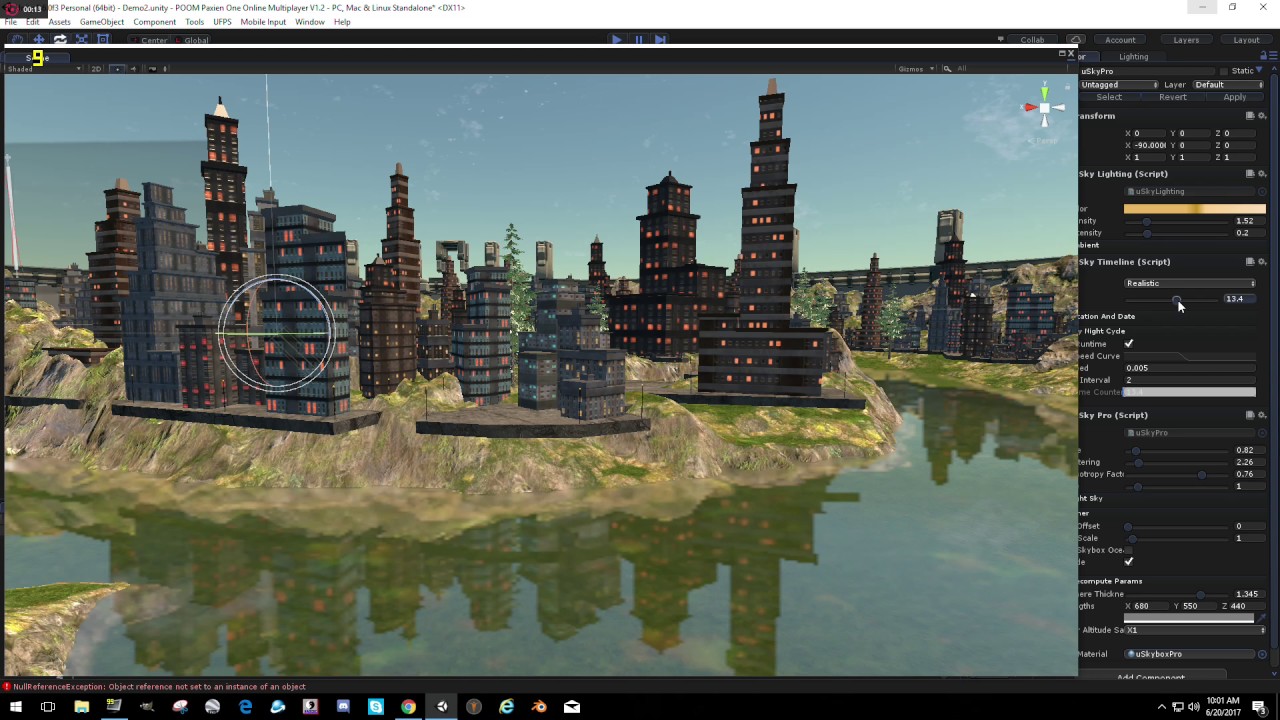Open the Component menu
1280x720 pixels.
(154, 22)
